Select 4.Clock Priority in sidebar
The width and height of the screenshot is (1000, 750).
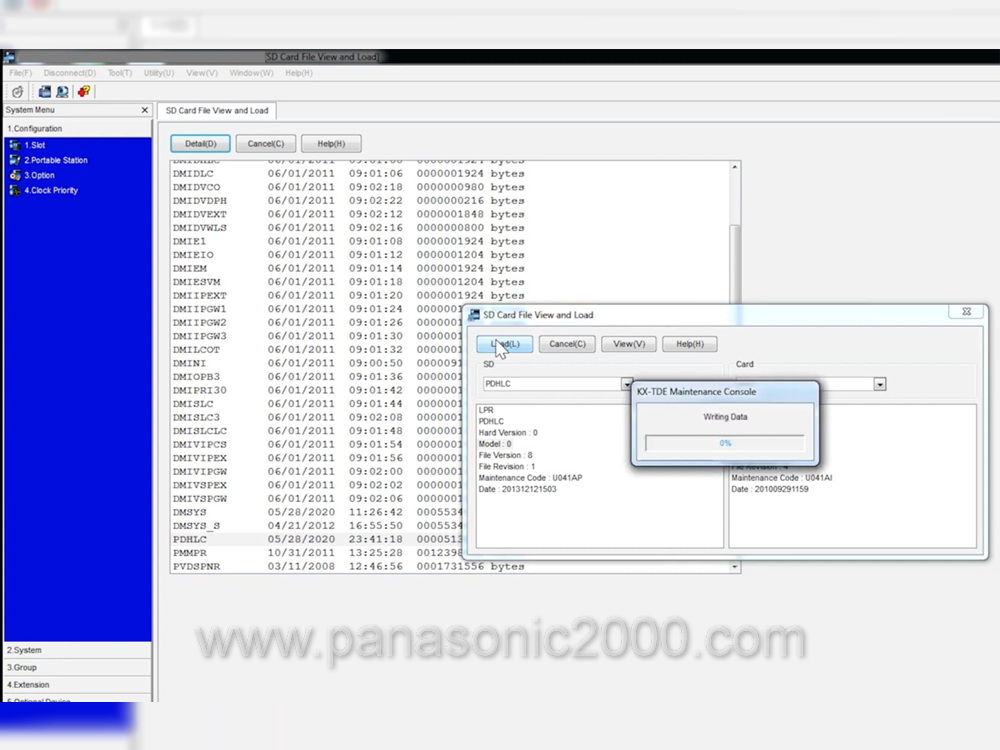50,190
